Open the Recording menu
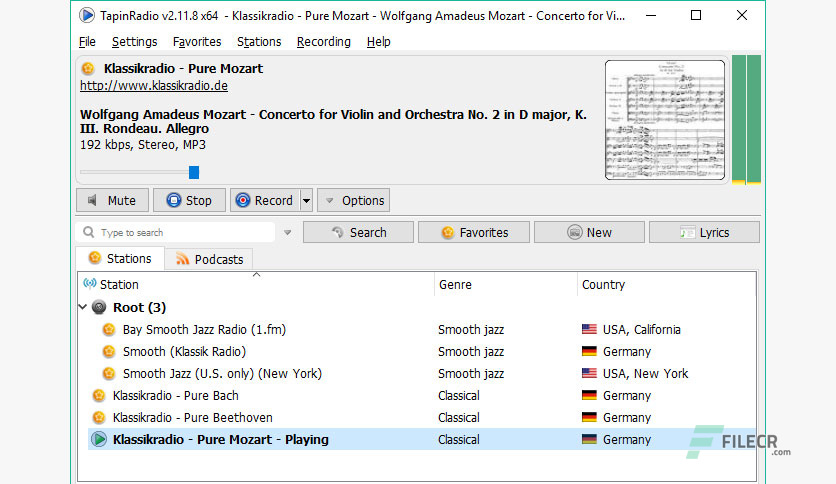 (x=324, y=42)
